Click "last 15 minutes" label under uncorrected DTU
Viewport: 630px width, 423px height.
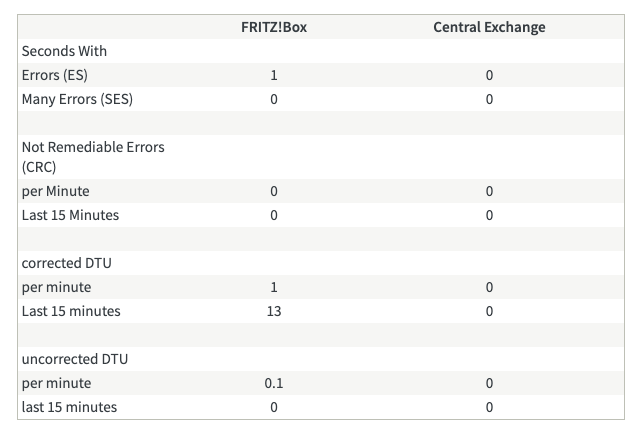tap(69, 407)
